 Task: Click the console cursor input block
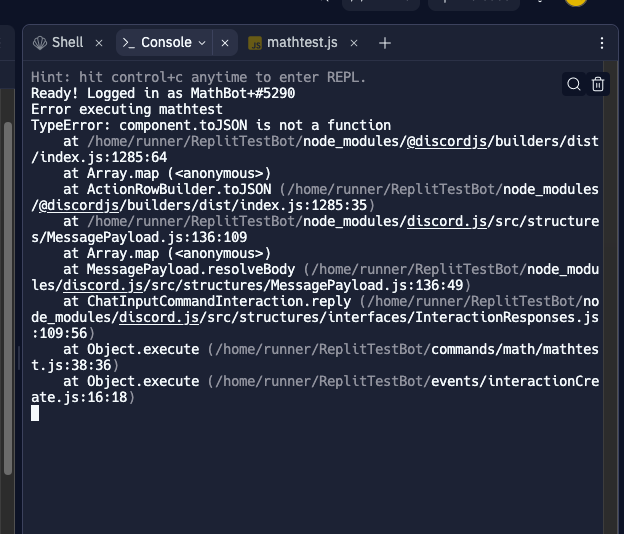pyautogui.click(x=35, y=413)
